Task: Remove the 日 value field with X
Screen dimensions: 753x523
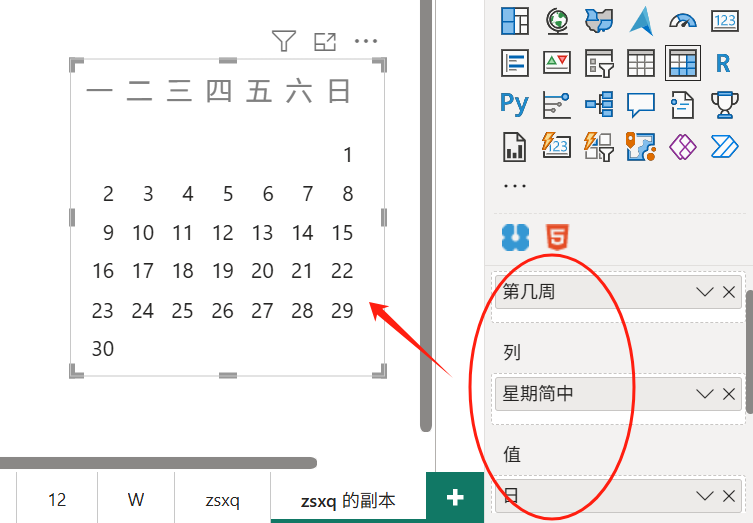Action: tap(729, 496)
